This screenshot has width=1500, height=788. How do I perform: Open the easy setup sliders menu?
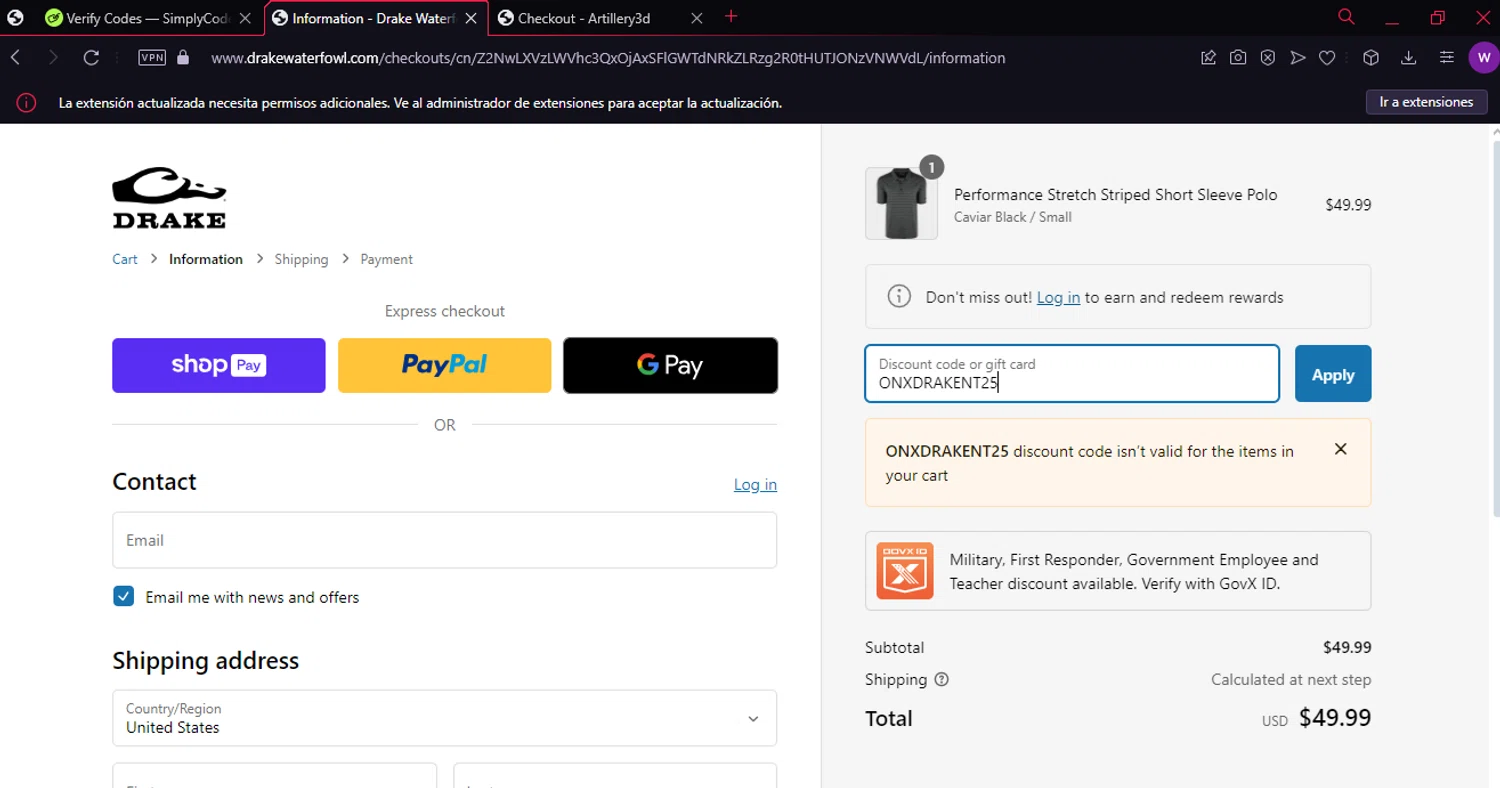1447,58
